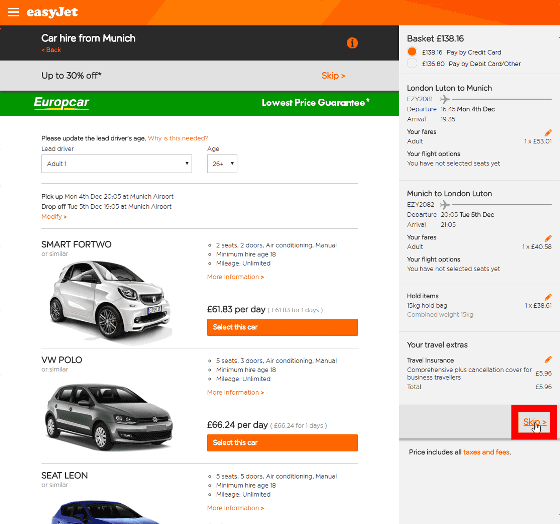
Task: Click the £61.83 per day price
Action: (x=236, y=309)
